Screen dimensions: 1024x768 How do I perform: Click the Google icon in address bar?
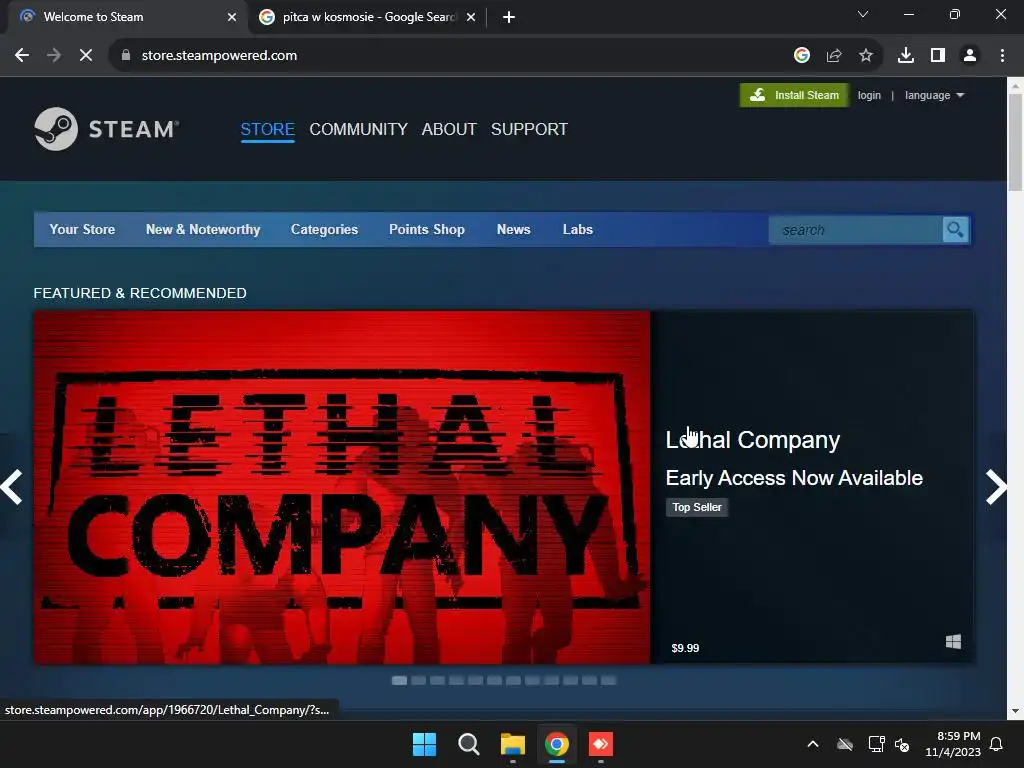802,56
